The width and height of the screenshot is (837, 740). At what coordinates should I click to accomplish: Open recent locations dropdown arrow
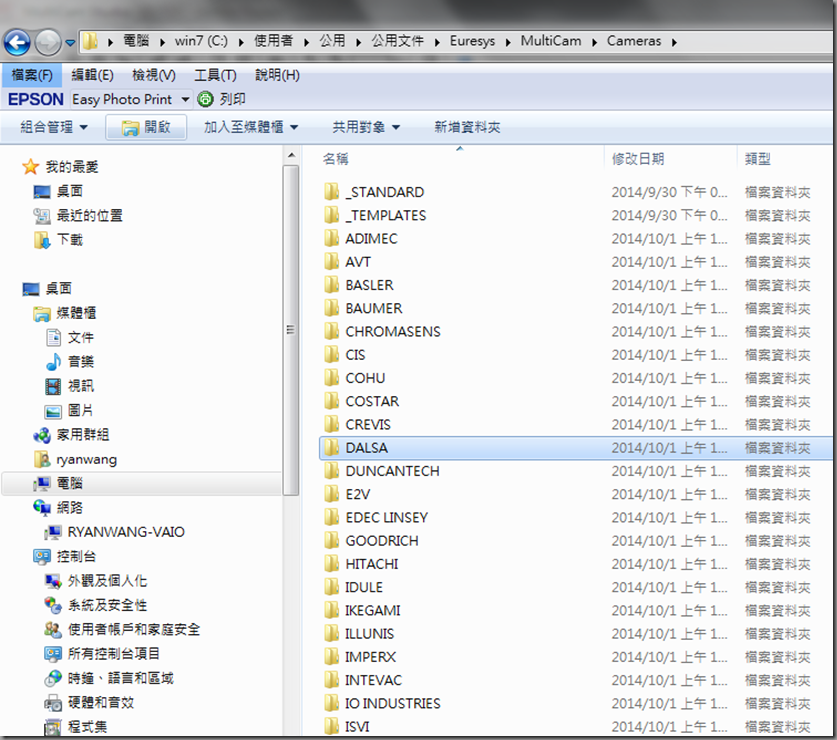point(70,43)
